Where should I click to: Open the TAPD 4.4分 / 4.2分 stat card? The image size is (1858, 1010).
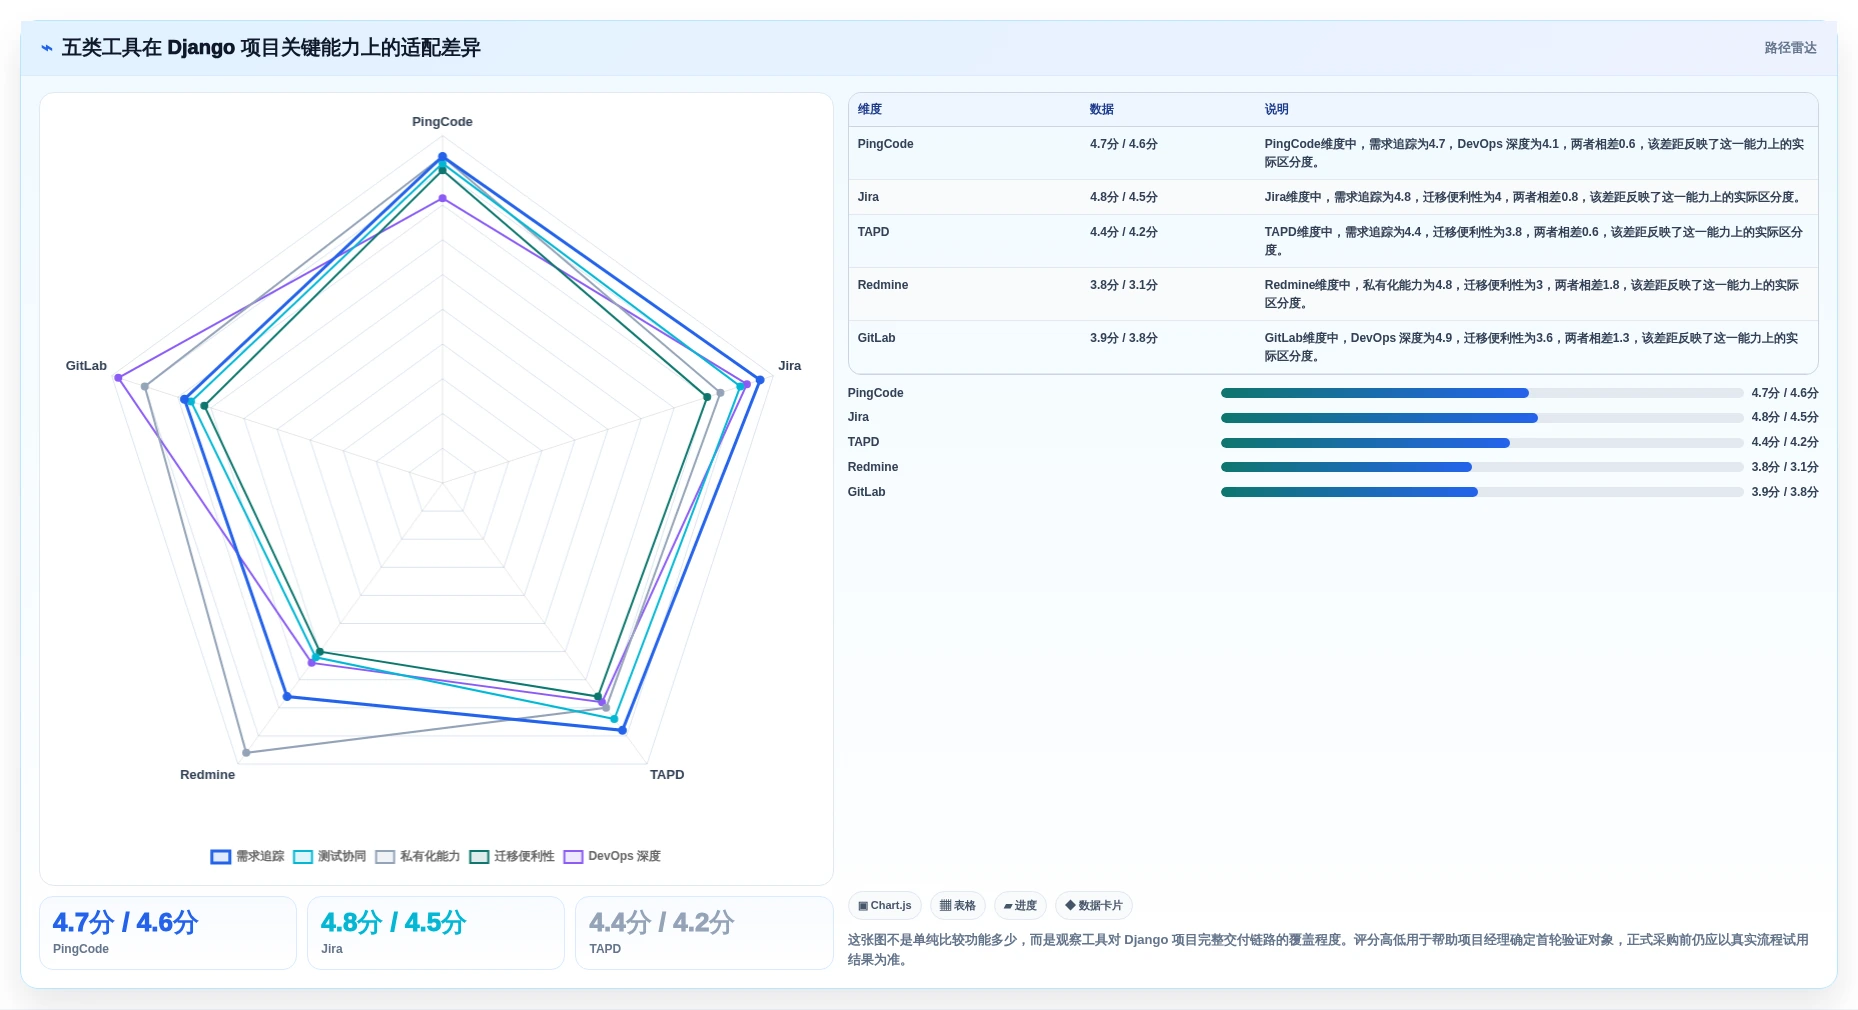(704, 933)
